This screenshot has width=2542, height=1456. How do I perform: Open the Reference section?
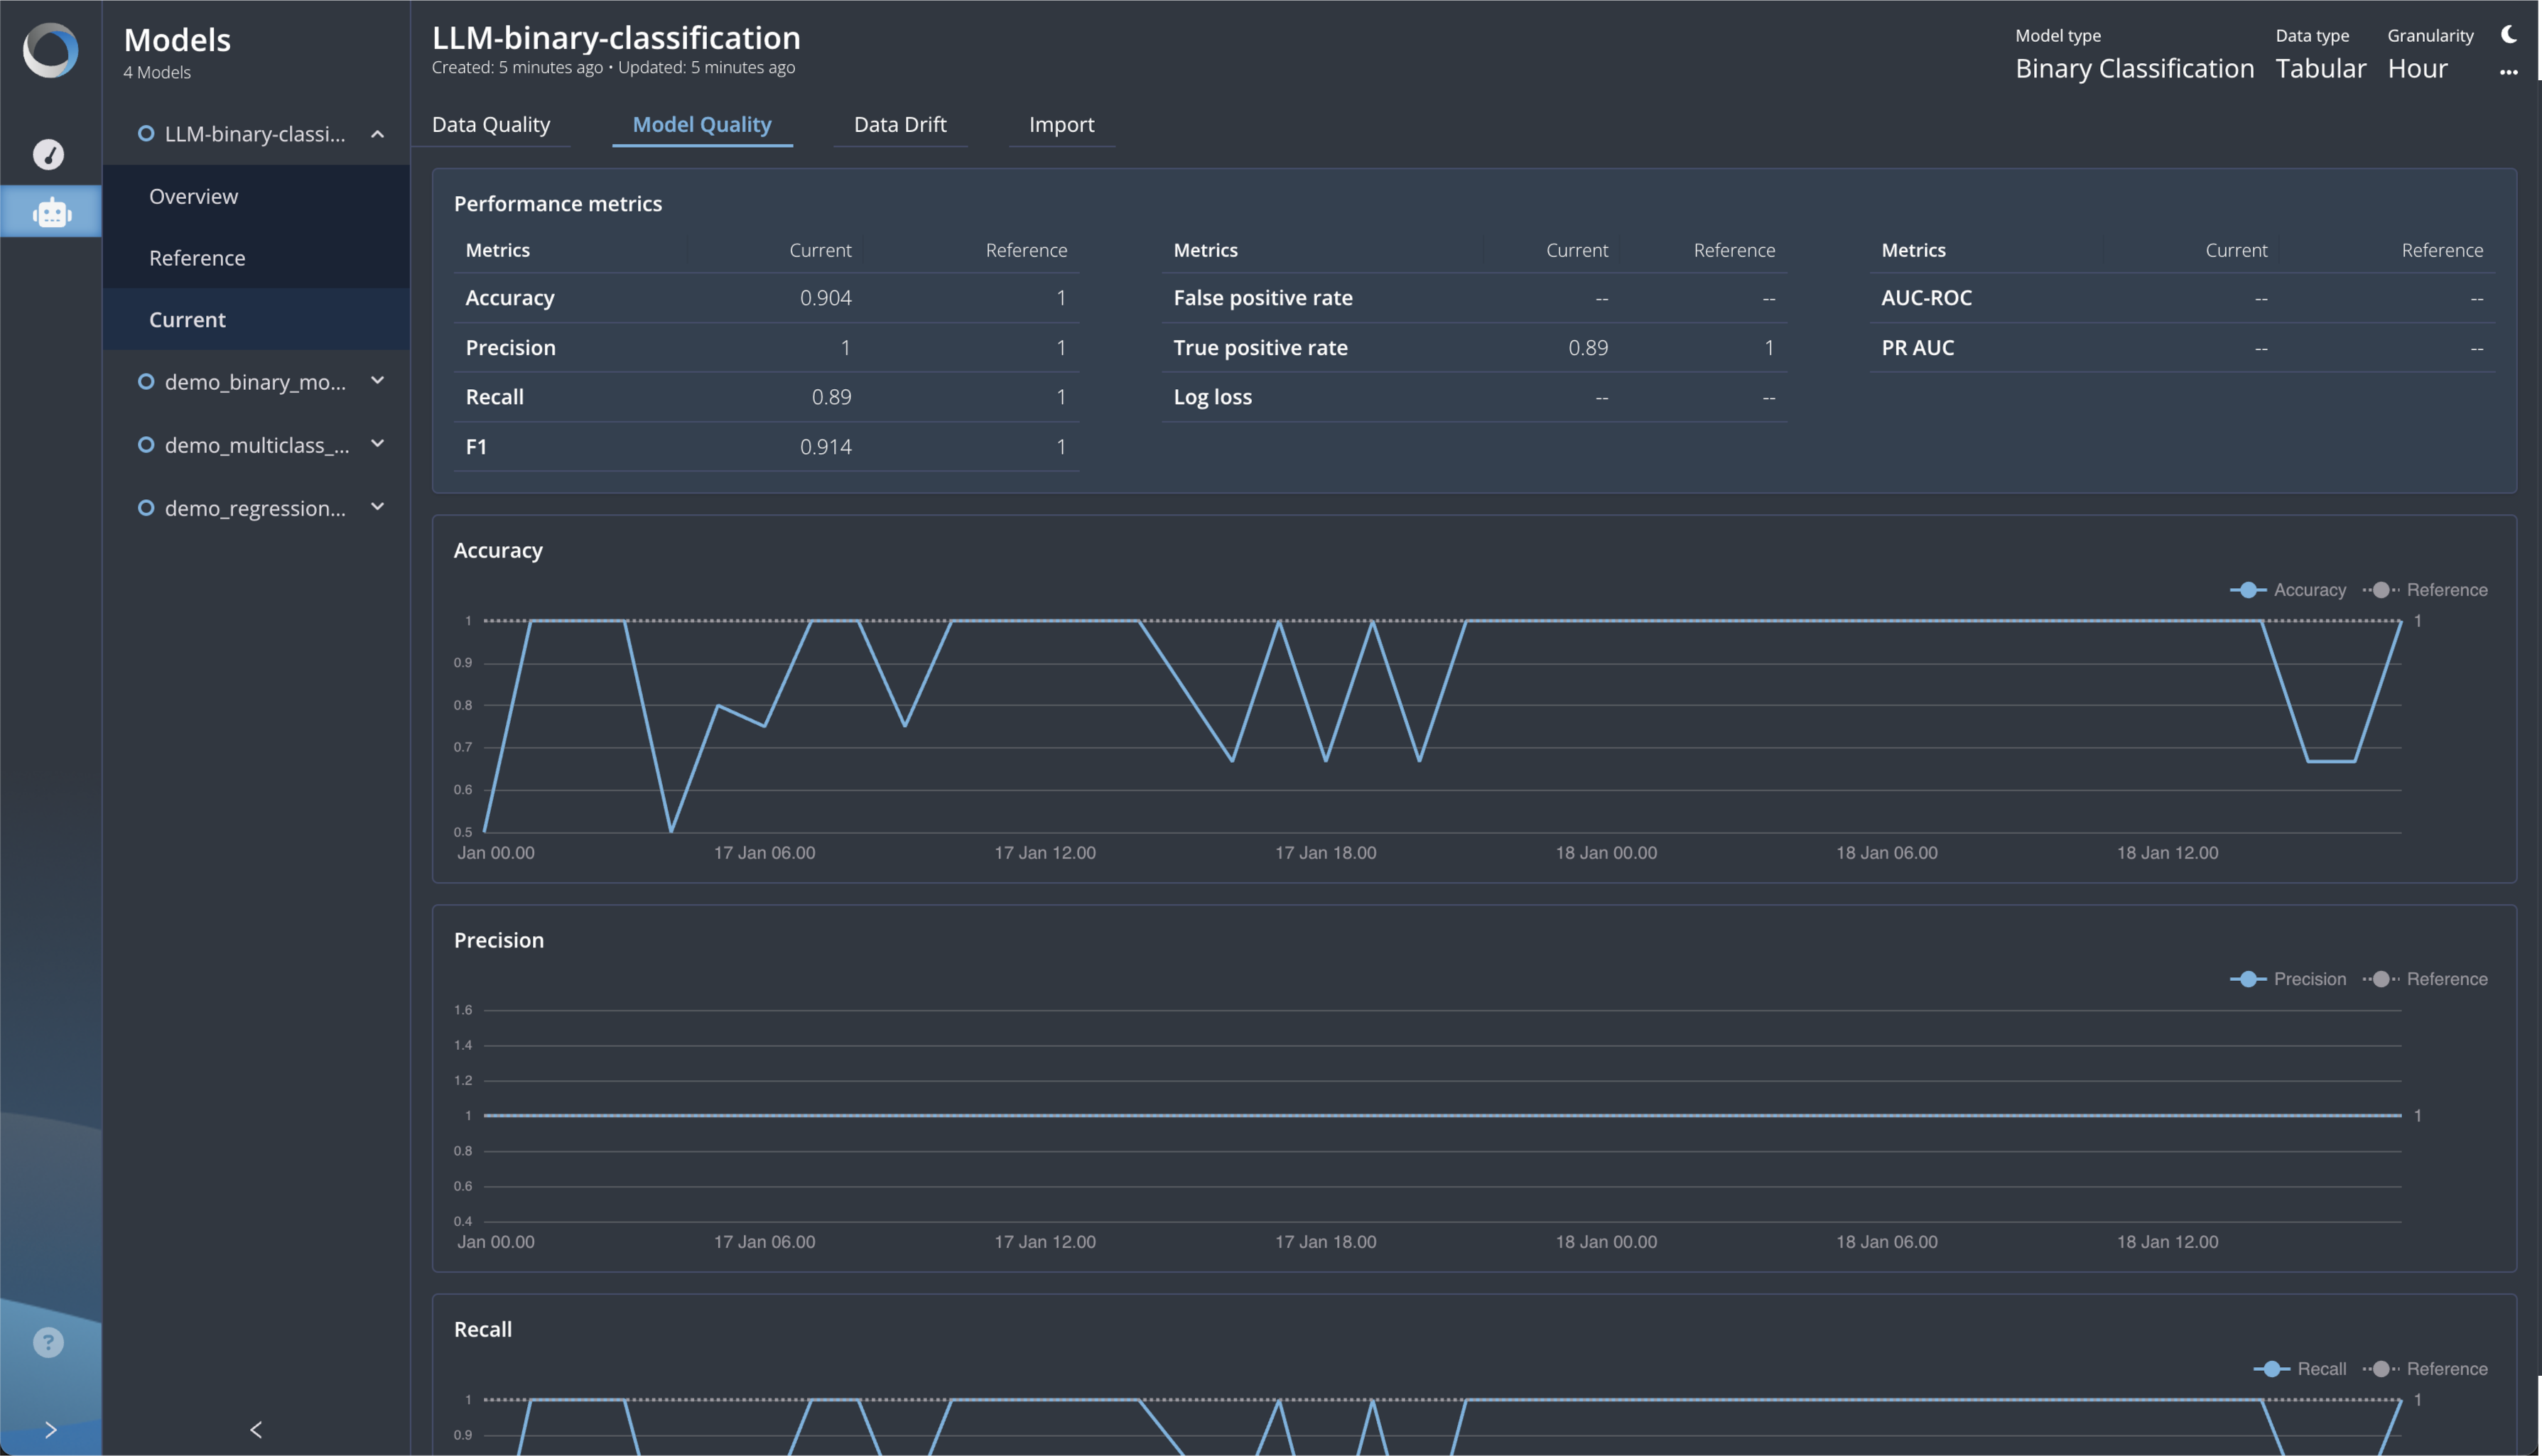tap(256, 258)
